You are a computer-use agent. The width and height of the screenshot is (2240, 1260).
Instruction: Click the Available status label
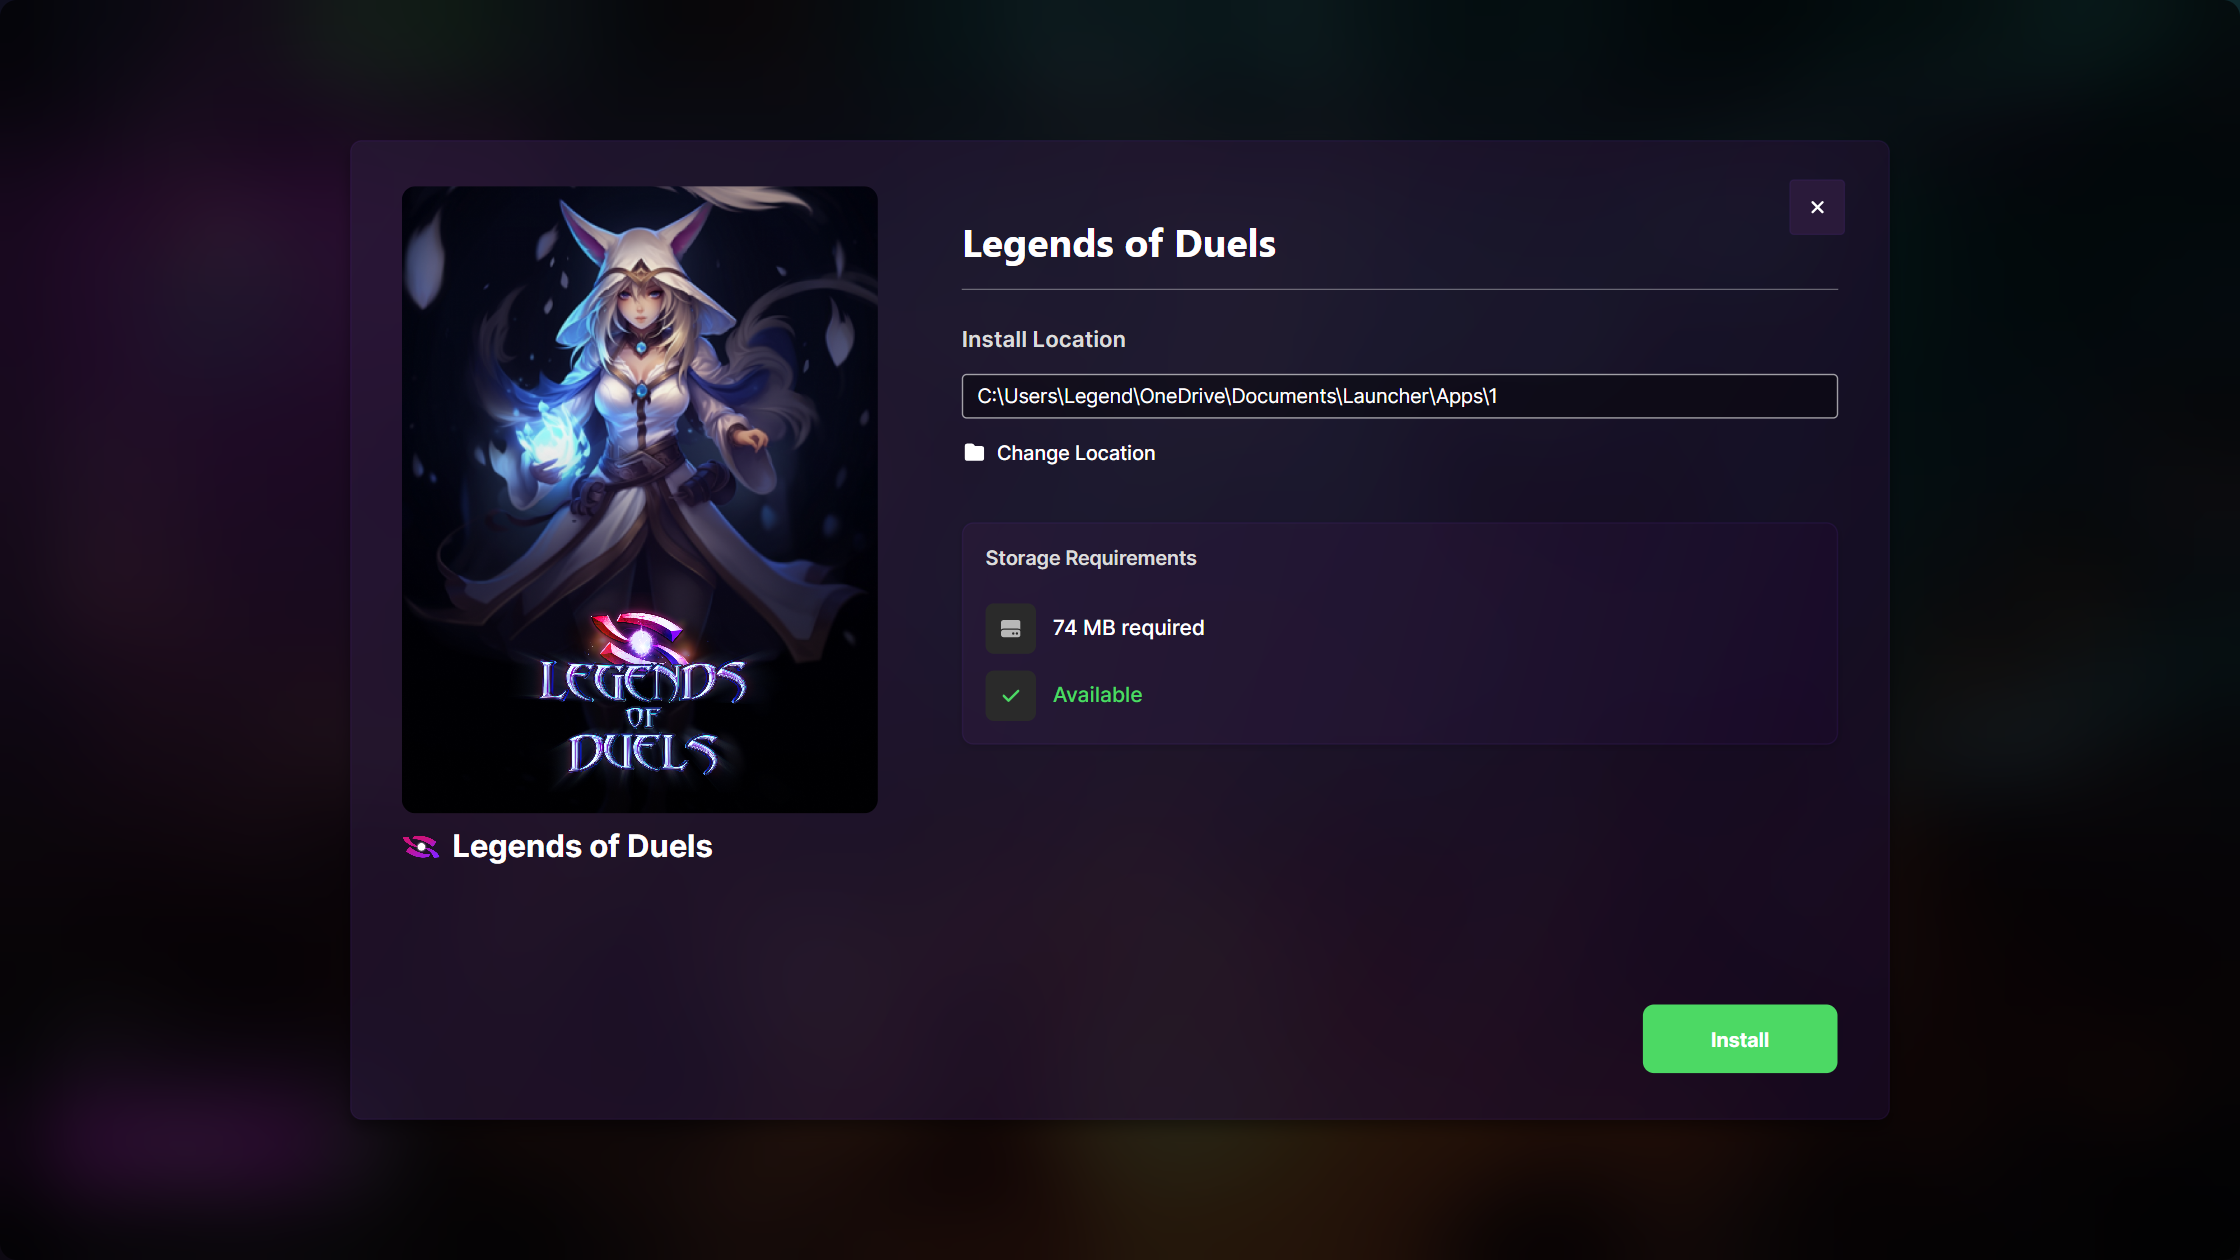pos(1097,695)
